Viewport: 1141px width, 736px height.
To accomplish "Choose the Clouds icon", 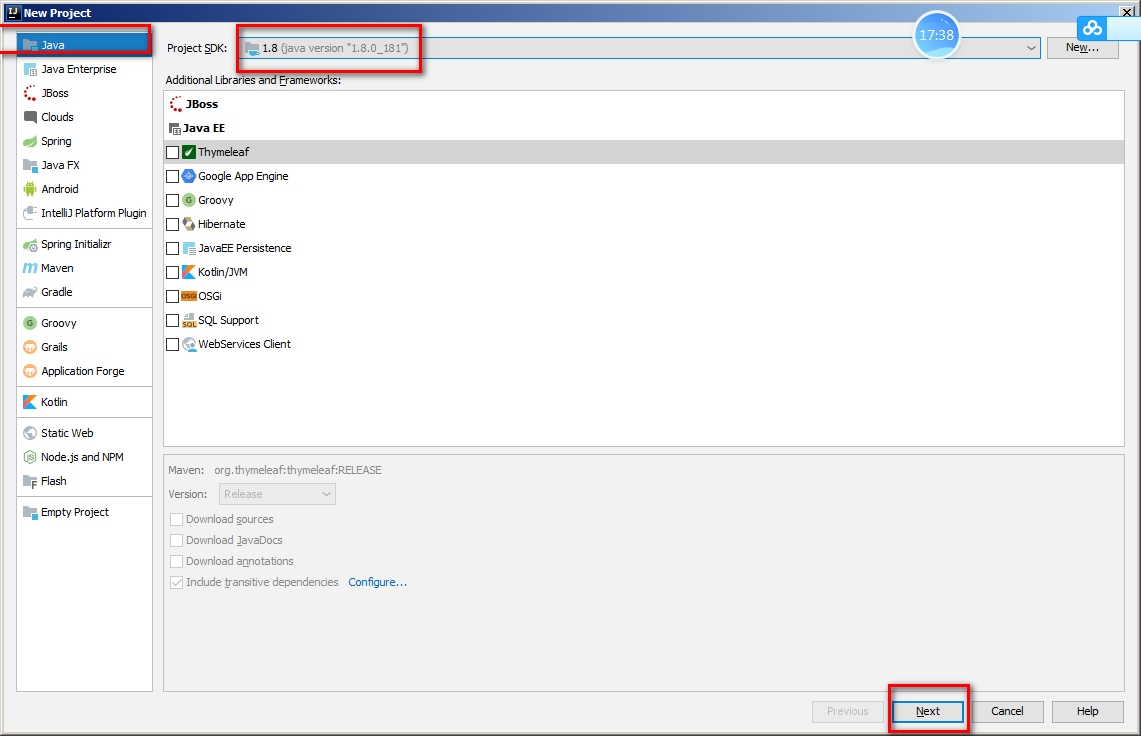I will (30, 117).
